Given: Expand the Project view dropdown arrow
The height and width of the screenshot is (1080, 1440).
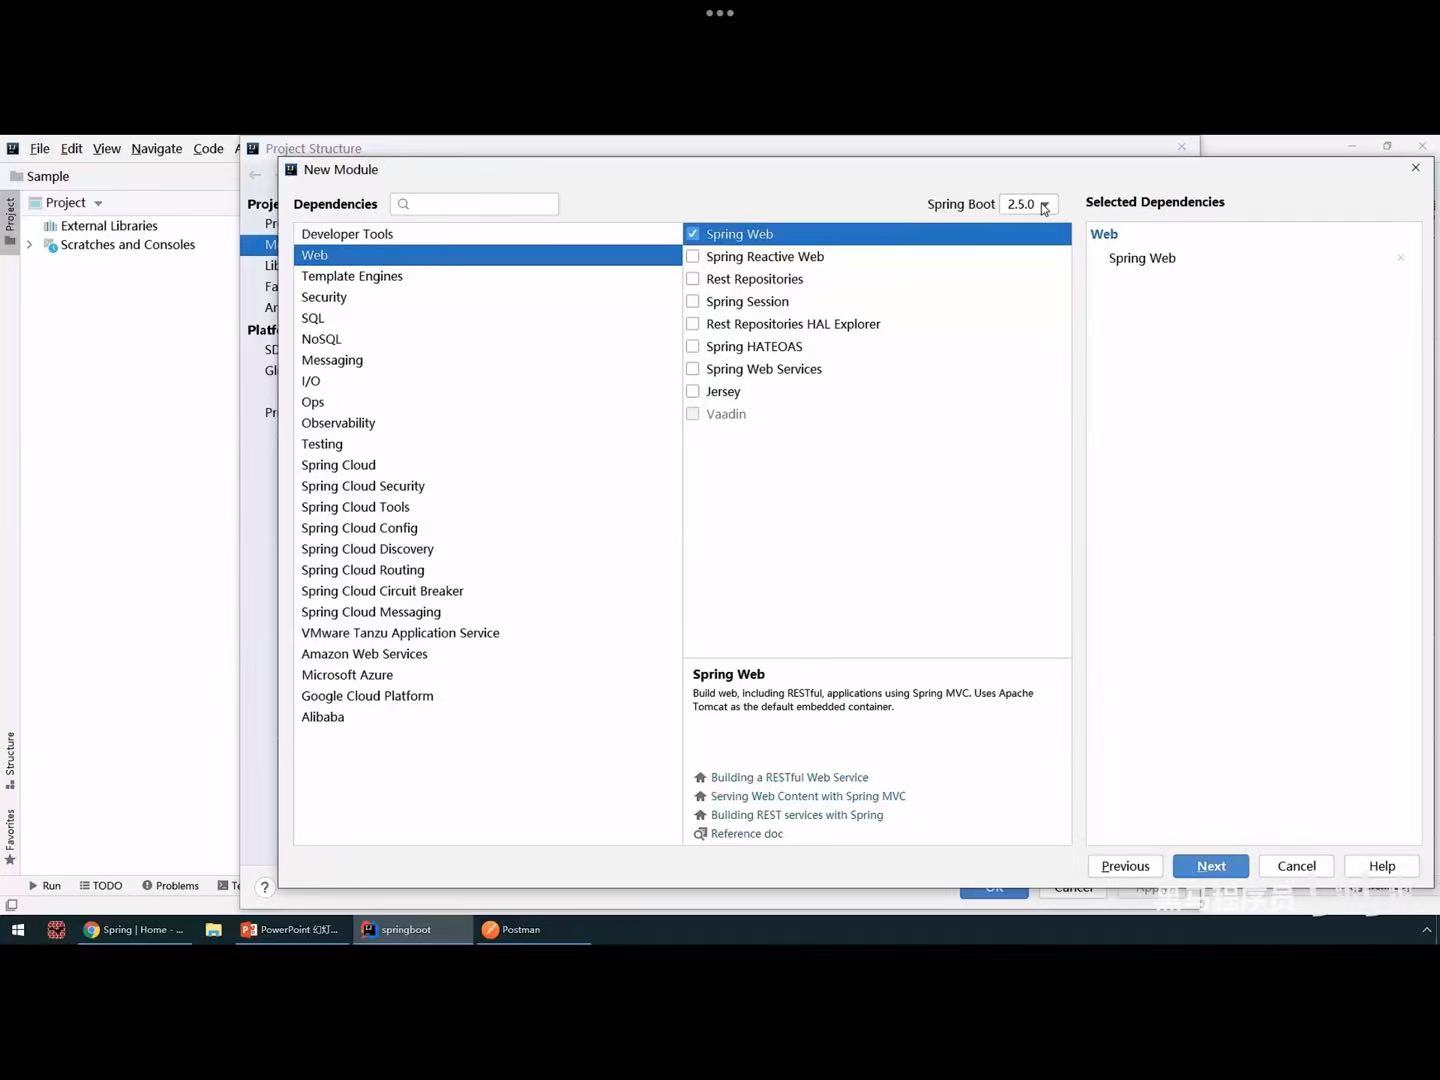Looking at the screenshot, I should coord(98,203).
